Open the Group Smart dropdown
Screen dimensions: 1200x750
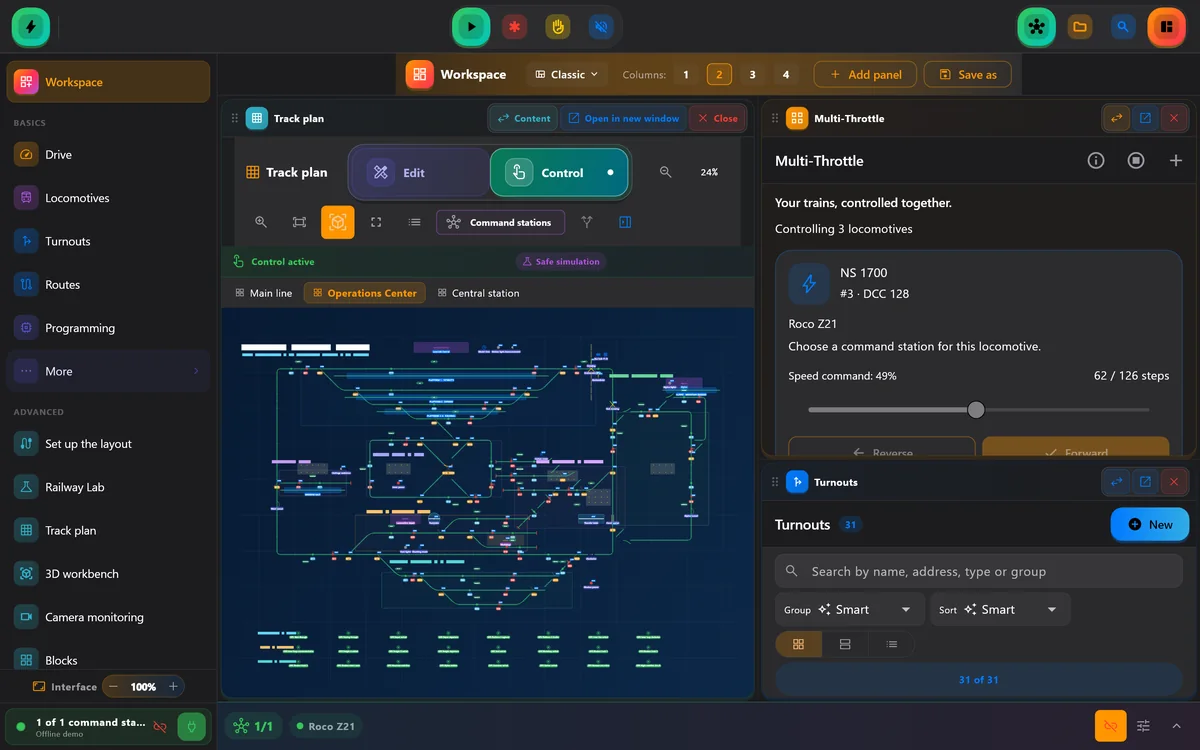pos(850,610)
